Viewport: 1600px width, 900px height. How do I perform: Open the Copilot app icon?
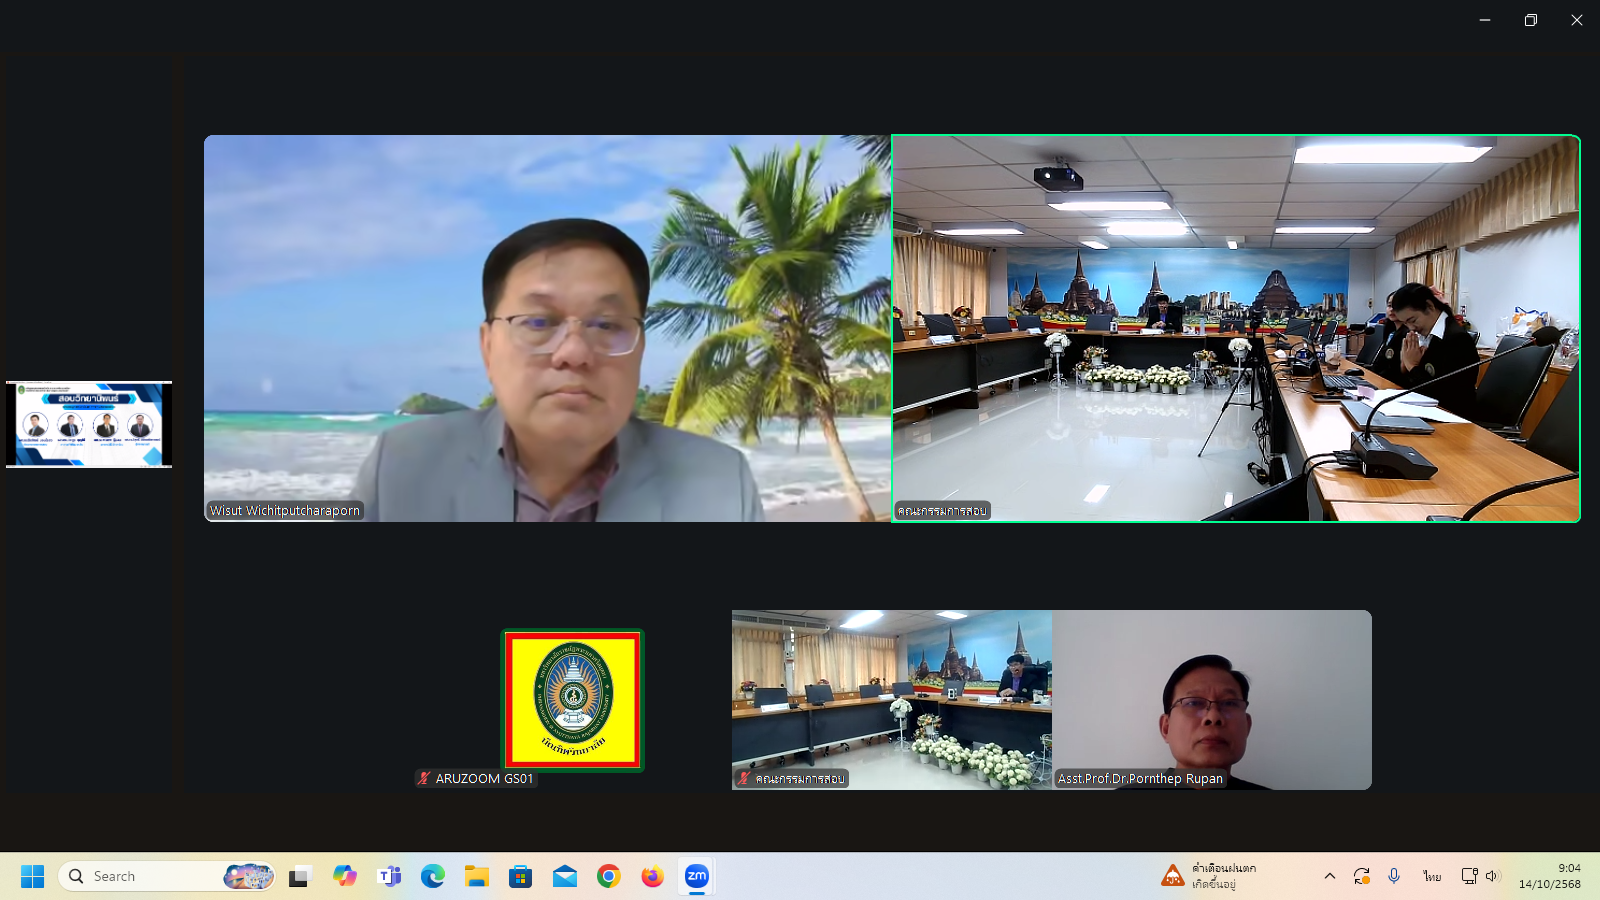[x=345, y=877]
